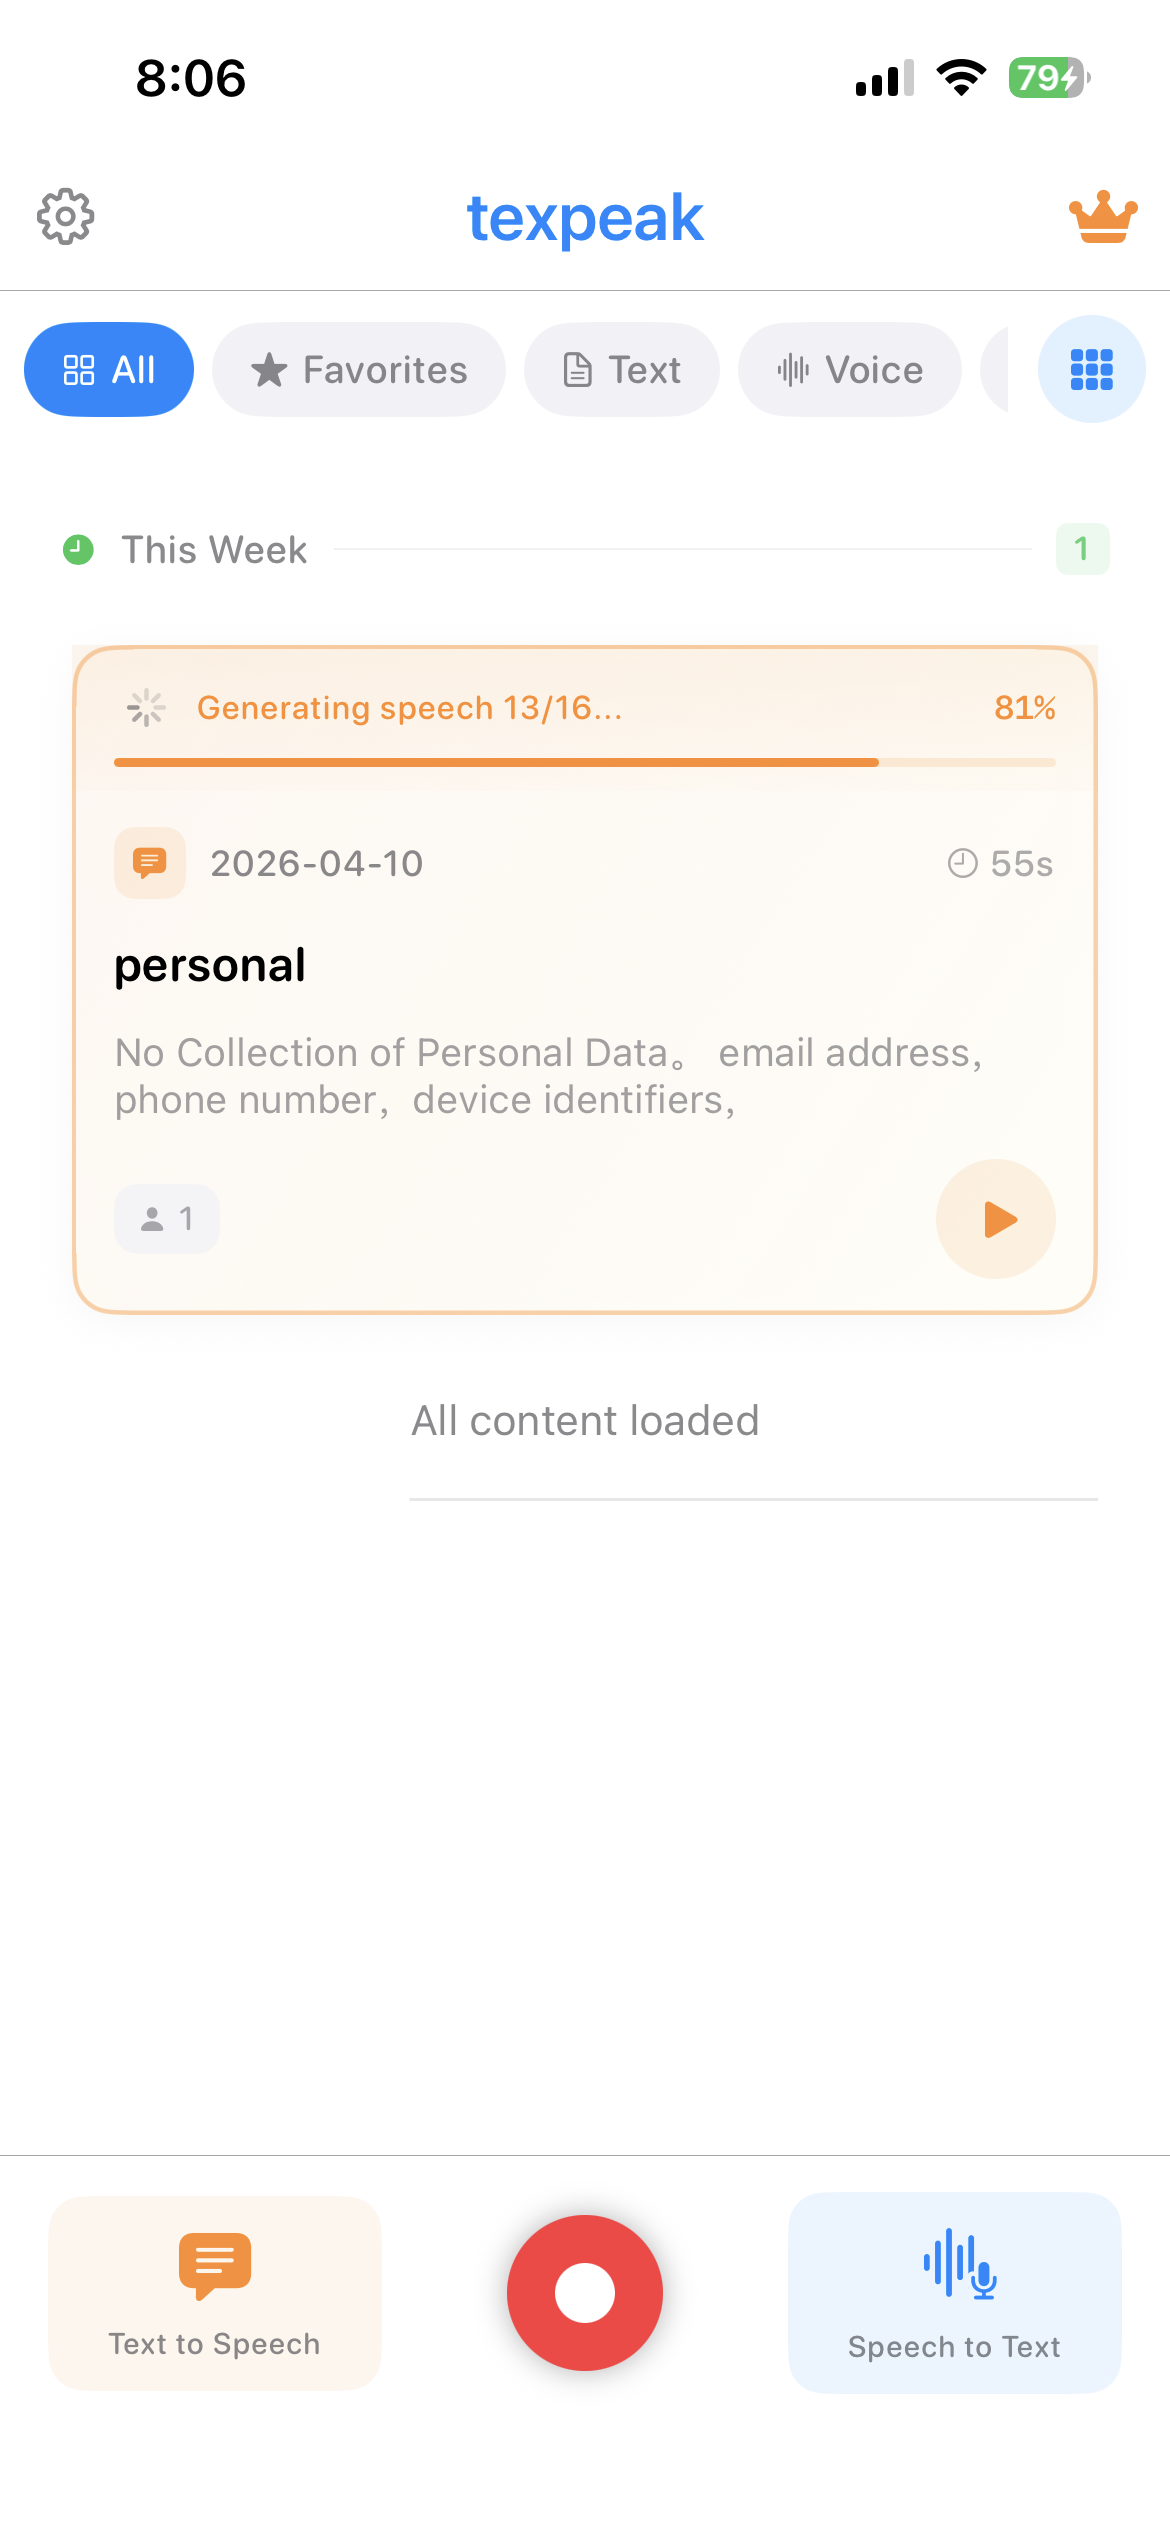
Task: Play the personal audio clip
Action: pyautogui.click(x=995, y=1219)
